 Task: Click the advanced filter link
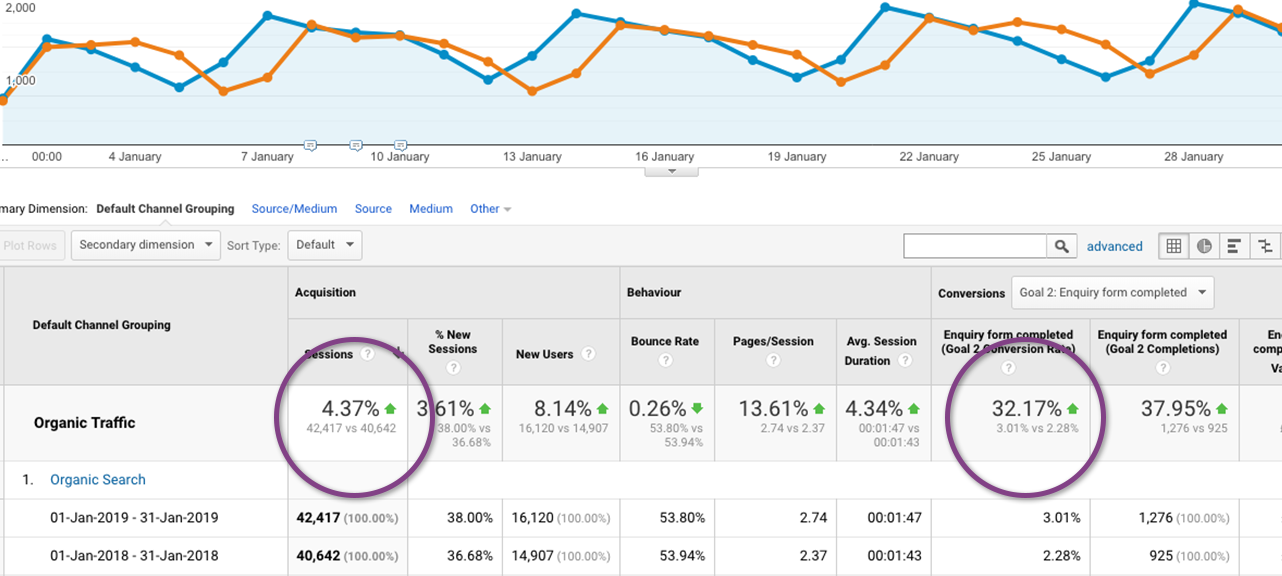click(1114, 246)
